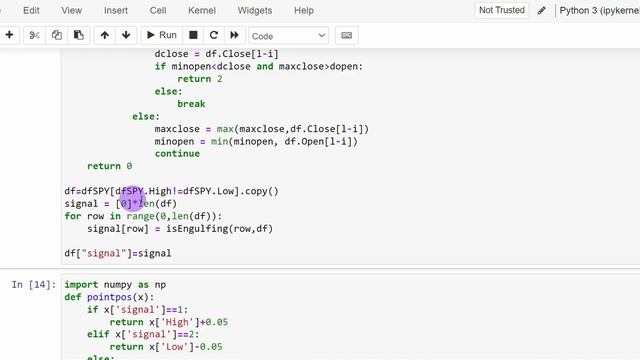Viewport: 640px width, 360px height.
Task: Click the 'return 0' line in code
Action: 109,166
